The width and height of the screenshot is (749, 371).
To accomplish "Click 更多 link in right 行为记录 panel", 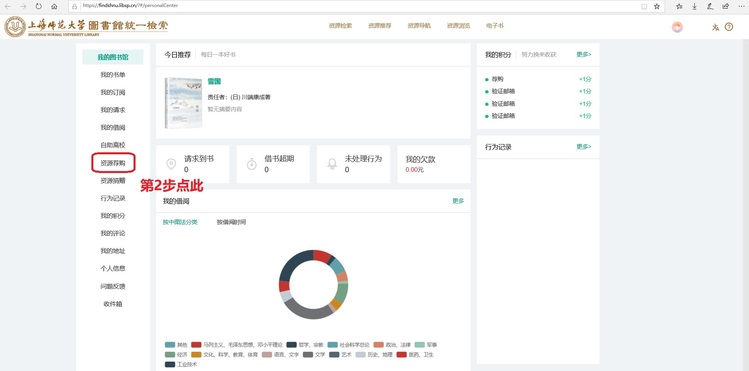I will (x=584, y=147).
